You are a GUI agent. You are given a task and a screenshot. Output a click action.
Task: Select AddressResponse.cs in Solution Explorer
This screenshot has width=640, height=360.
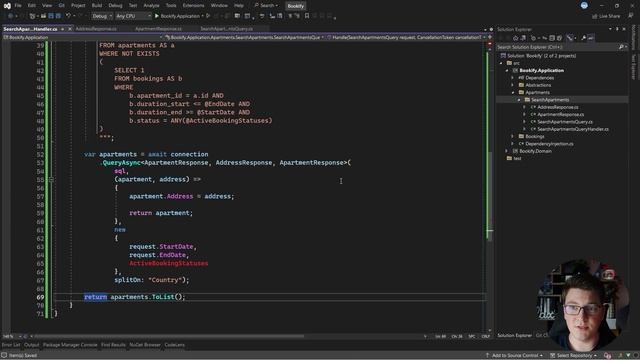558,107
